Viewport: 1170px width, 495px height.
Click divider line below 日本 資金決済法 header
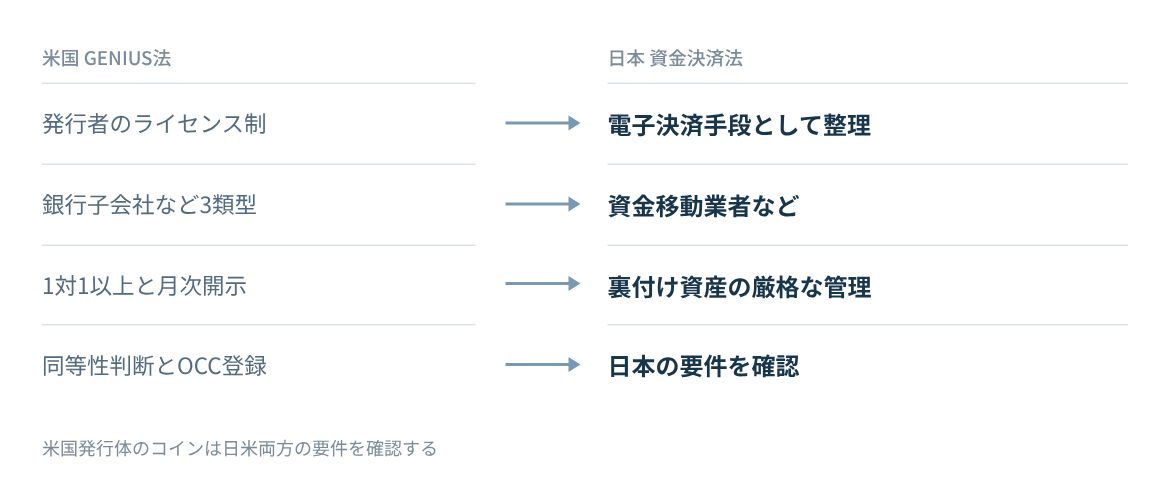tap(868, 83)
